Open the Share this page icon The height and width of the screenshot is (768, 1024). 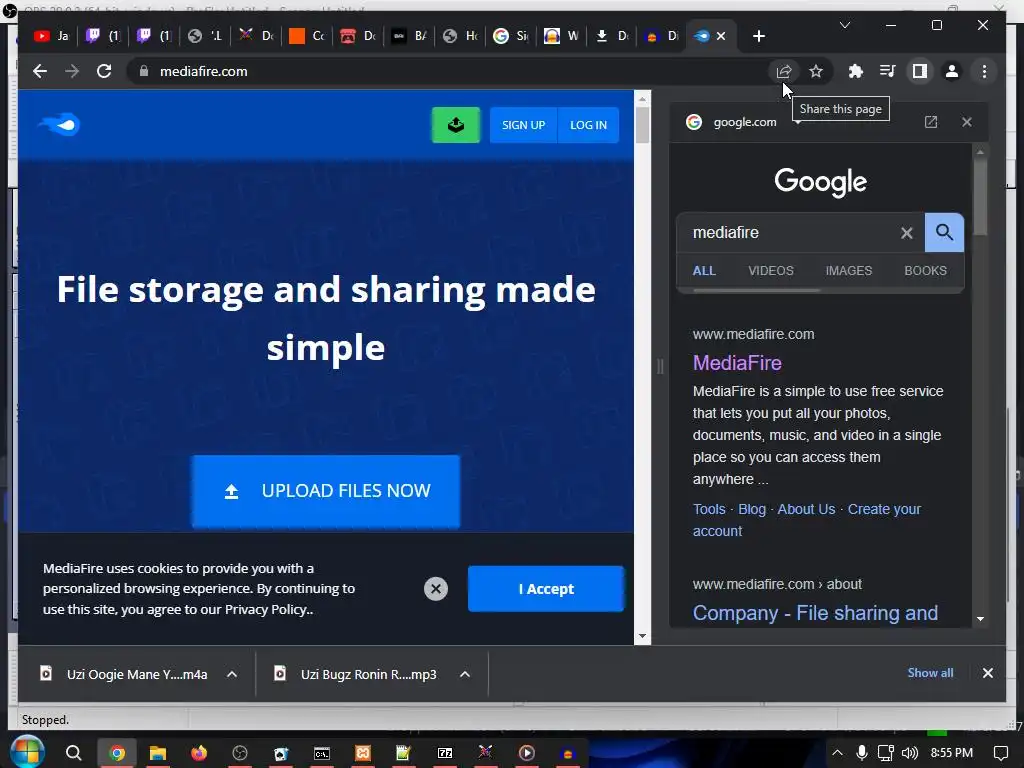(784, 71)
